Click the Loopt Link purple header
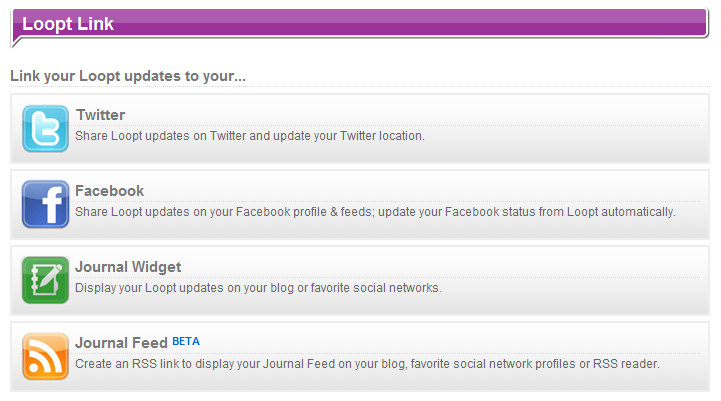721x401 pixels. click(x=360, y=23)
